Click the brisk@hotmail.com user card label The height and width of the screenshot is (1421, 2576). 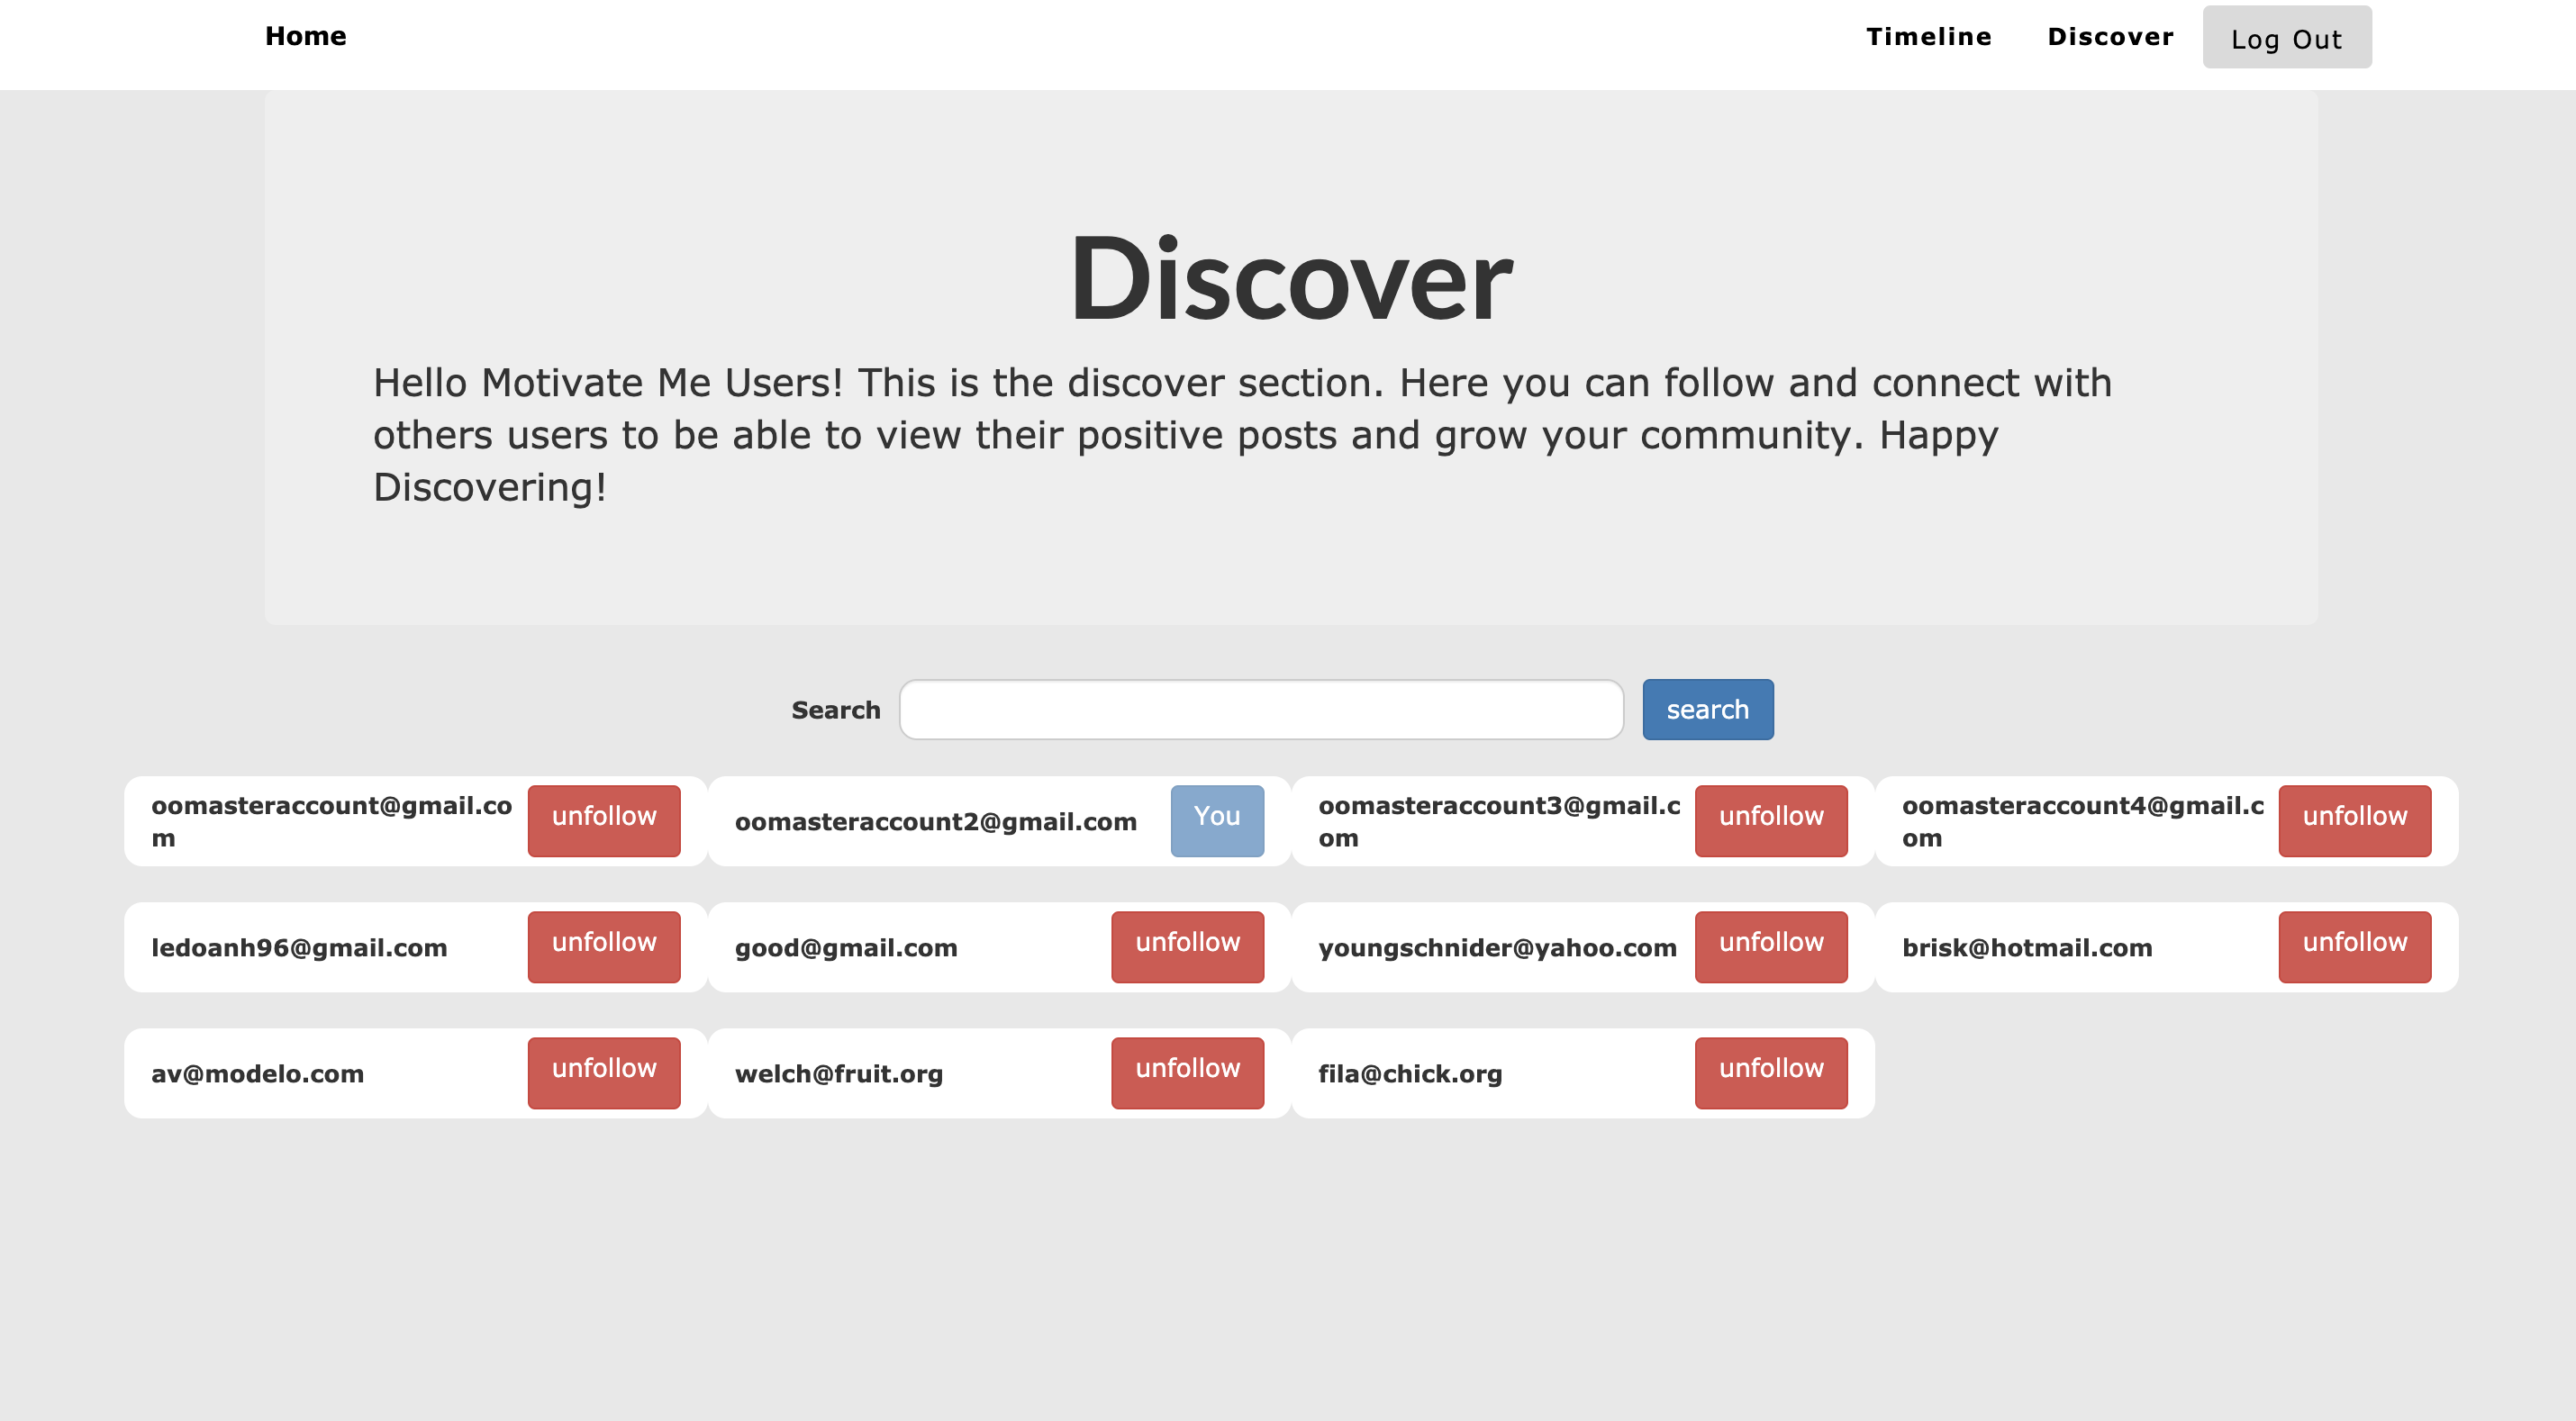(x=2026, y=948)
